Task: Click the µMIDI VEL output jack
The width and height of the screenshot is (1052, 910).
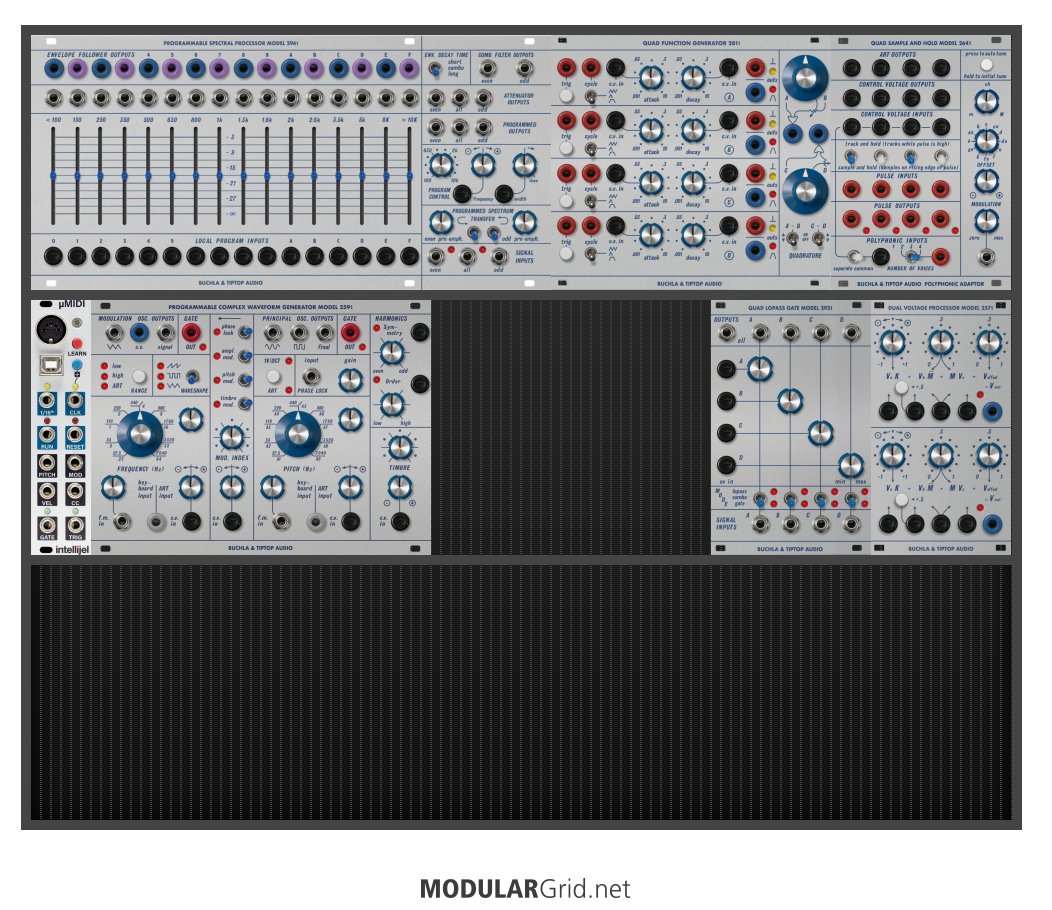Action: 47,492
